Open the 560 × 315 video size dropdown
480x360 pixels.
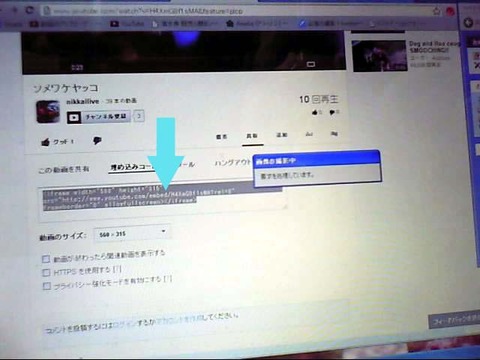click(131, 233)
